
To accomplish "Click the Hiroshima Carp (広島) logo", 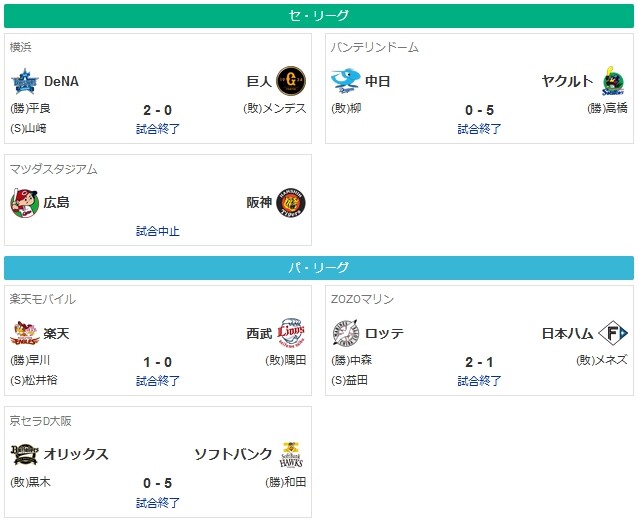I will click(x=24, y=203).
